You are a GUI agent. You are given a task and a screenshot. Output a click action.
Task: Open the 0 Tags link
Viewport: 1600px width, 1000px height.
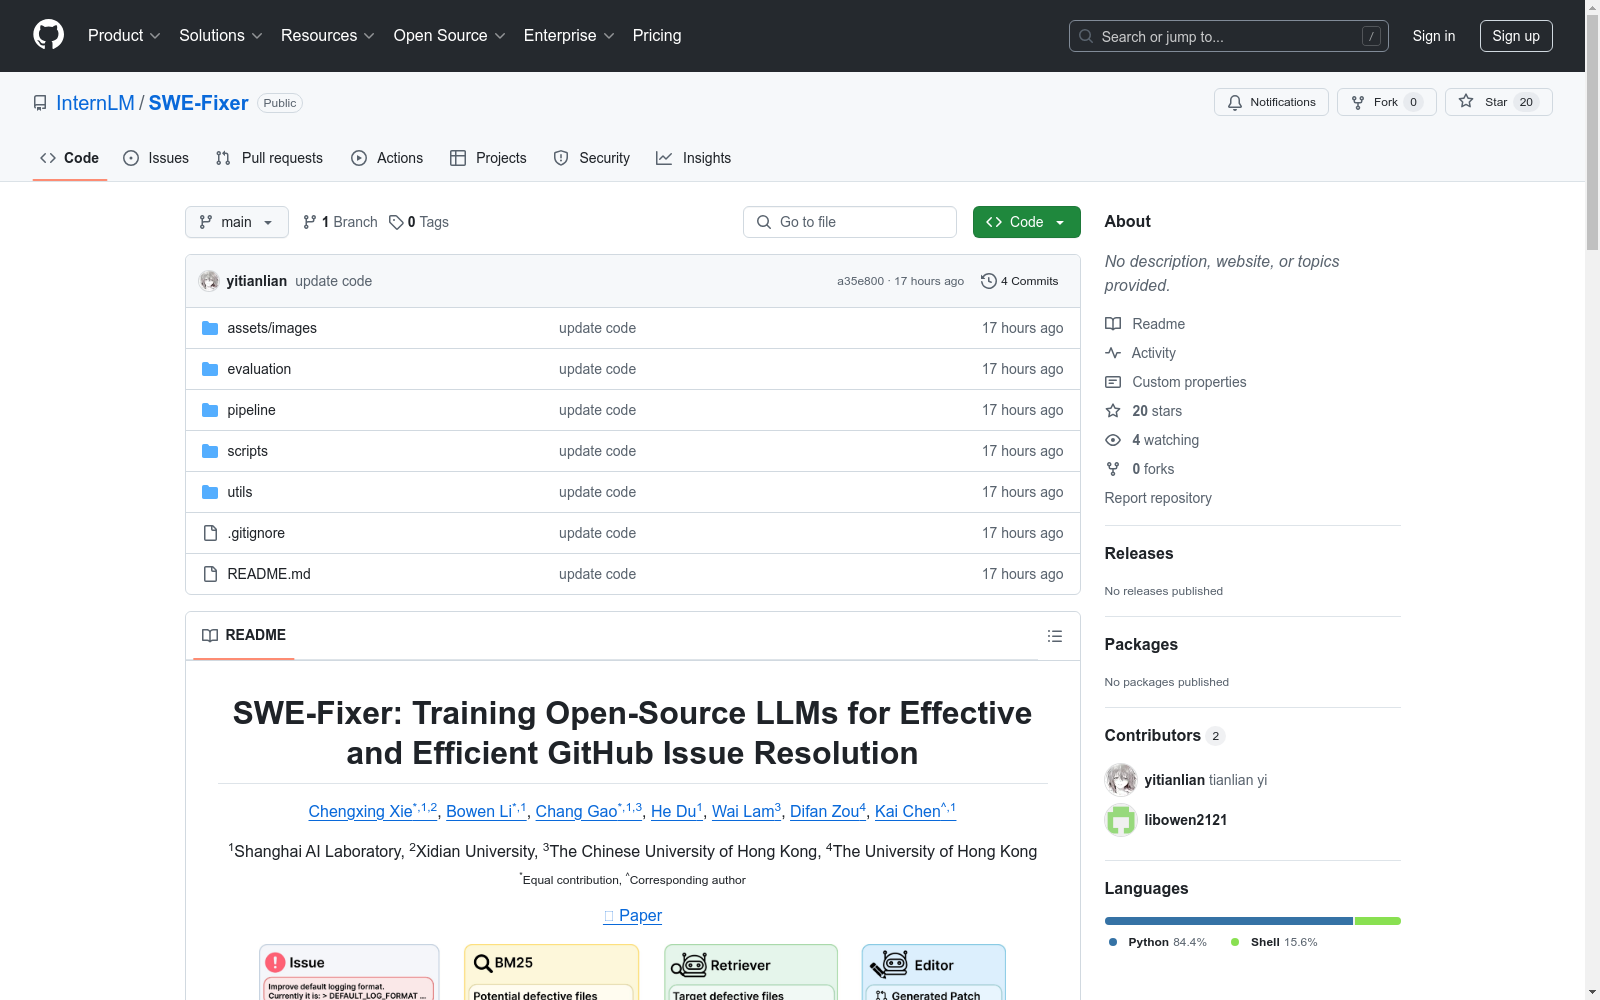pyautogui.click(x=419, y=222)
